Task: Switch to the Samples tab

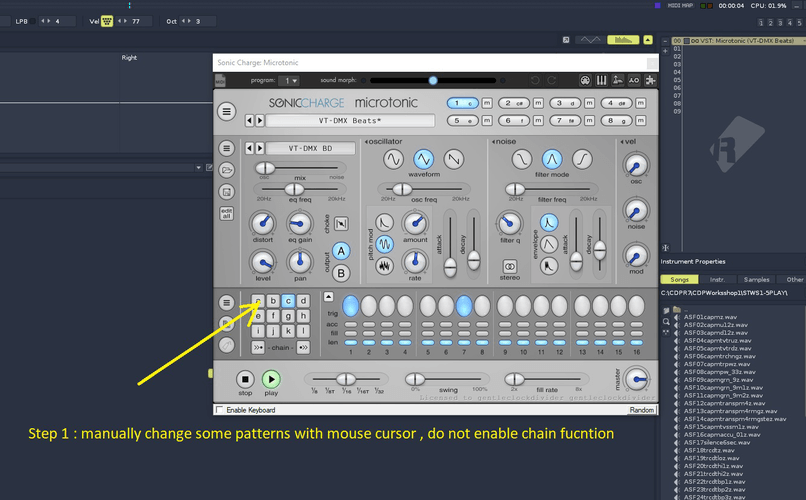Action: click(756, 279)
